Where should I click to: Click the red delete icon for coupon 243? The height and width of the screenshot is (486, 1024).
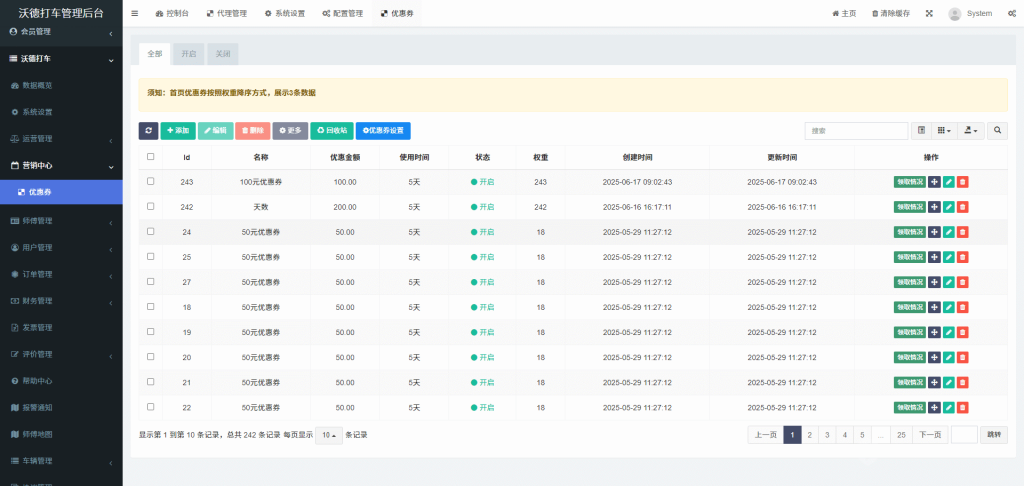962,182
